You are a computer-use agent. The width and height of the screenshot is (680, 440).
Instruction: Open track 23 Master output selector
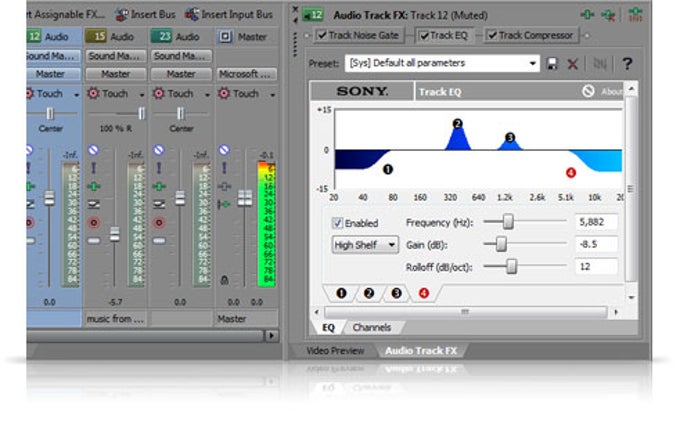click(x=181, y=74)
